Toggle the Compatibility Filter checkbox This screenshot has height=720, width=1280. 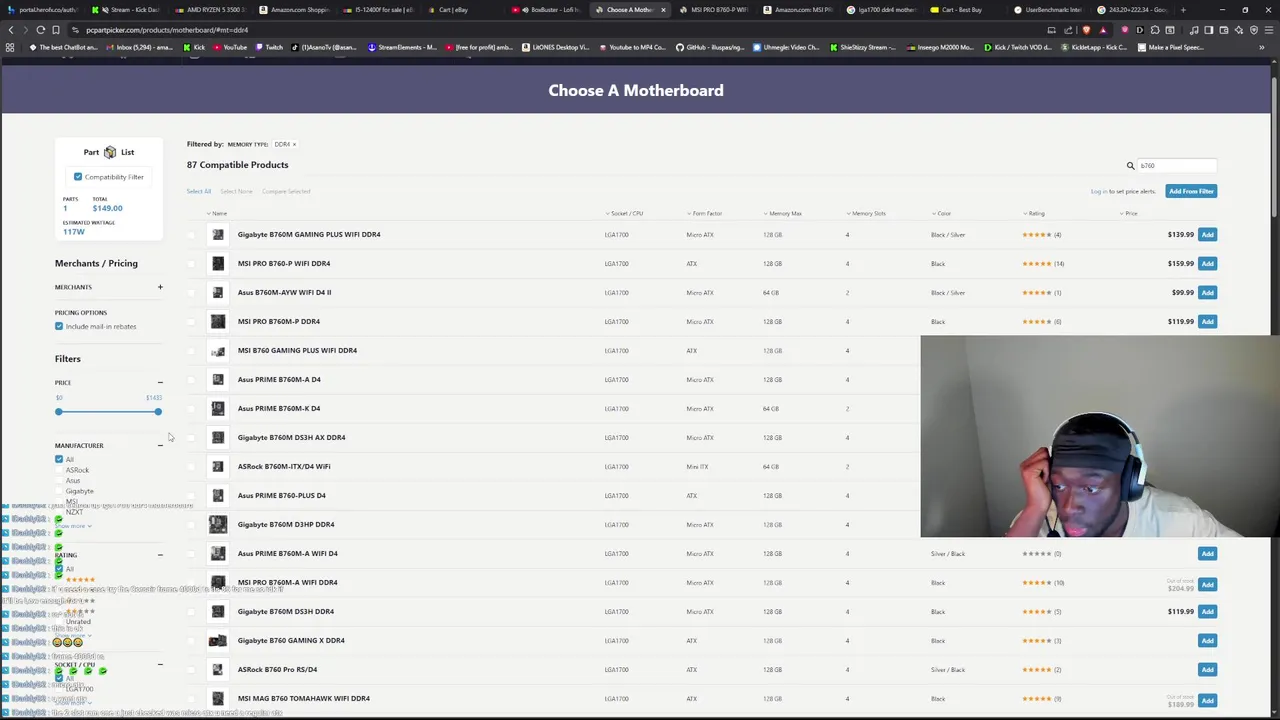(78, 177)
